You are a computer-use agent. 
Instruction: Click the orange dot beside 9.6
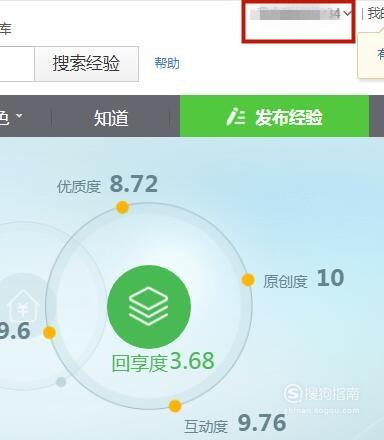pyautogui.click(x=49, y=332)
